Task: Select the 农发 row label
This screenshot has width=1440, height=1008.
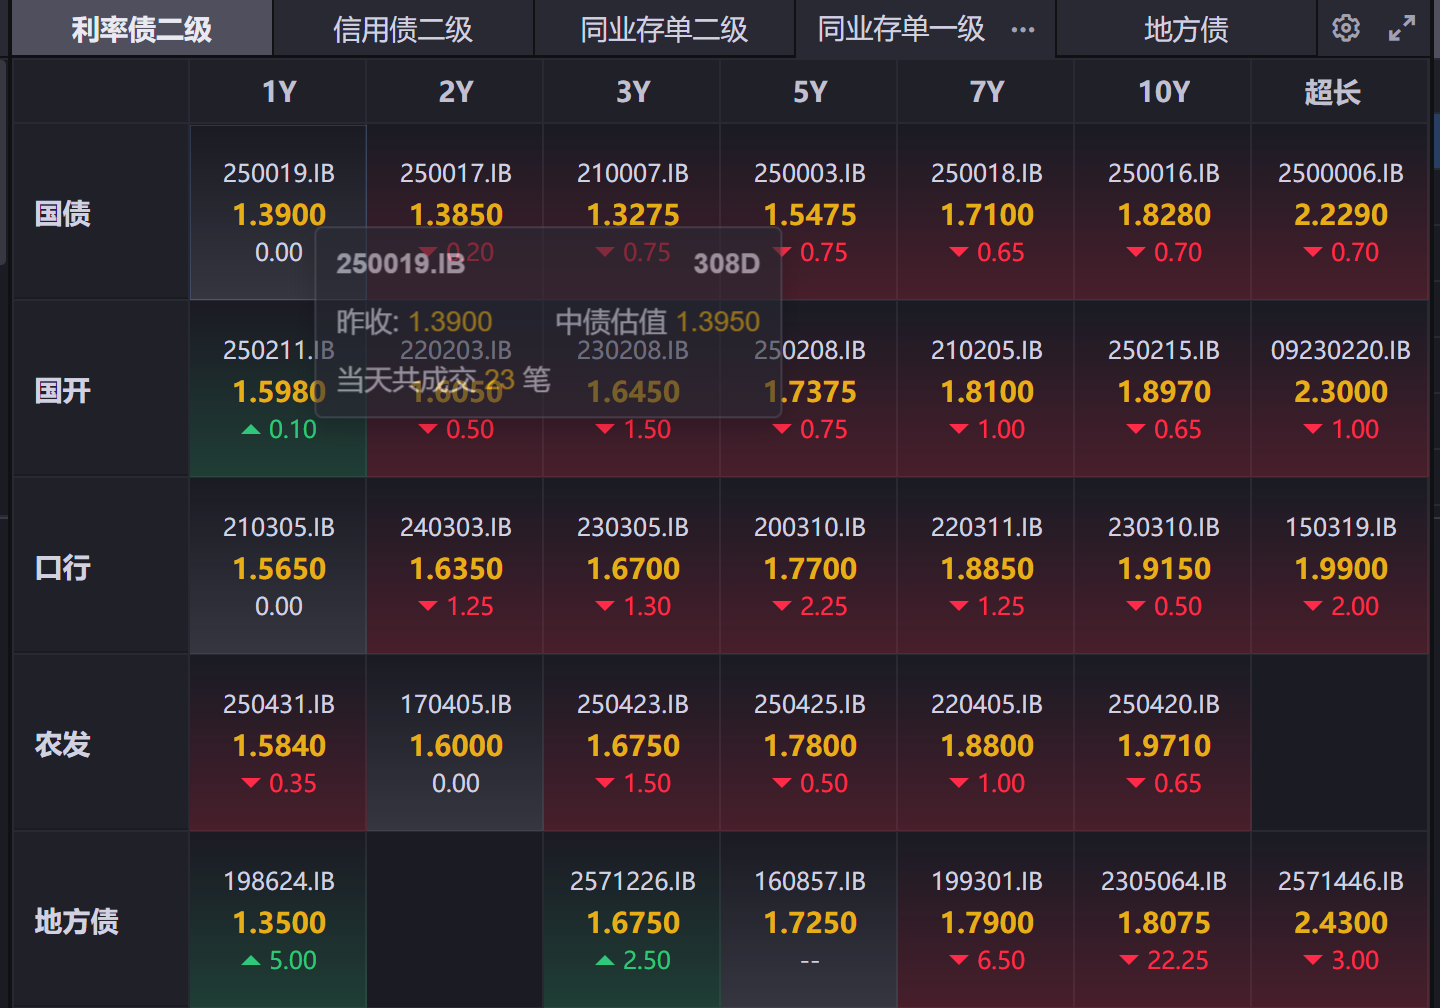Action: [63, 744]
